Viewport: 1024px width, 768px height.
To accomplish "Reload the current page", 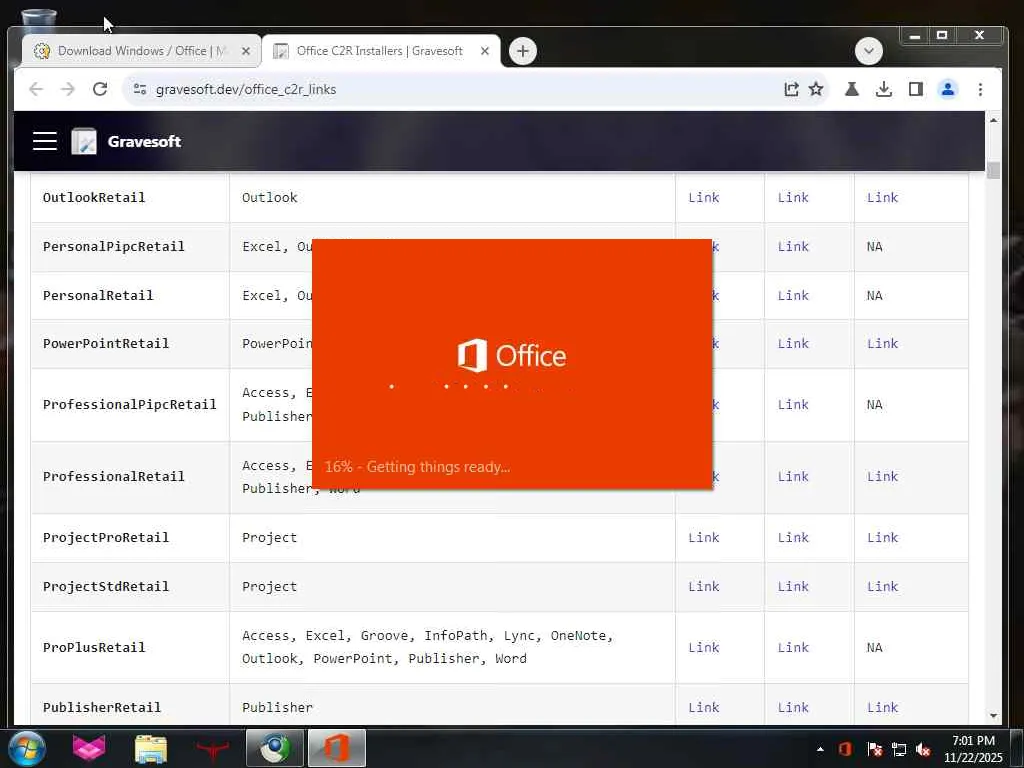I will tap(100, 89).
